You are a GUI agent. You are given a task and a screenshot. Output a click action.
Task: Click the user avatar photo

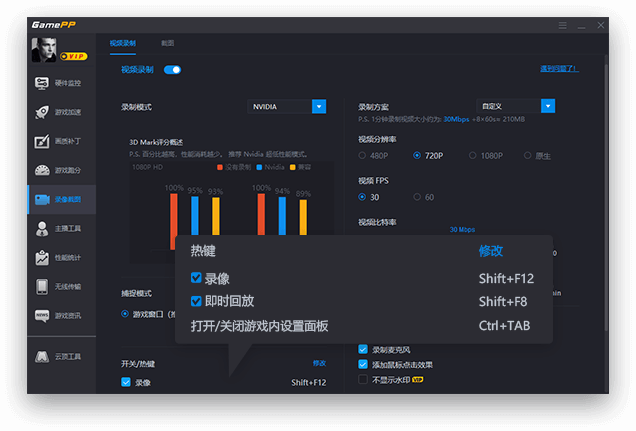click(44, 50)
